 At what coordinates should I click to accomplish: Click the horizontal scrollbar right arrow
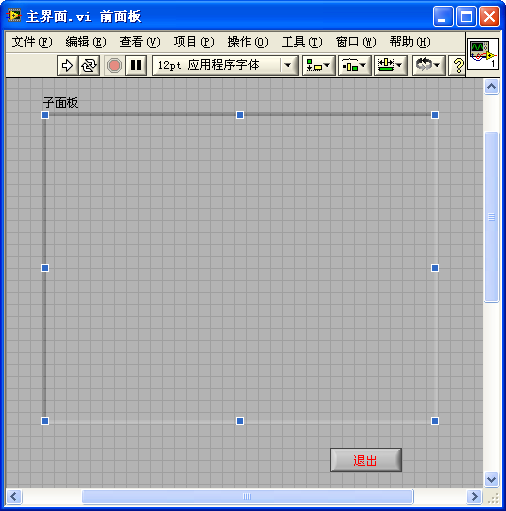474,497
